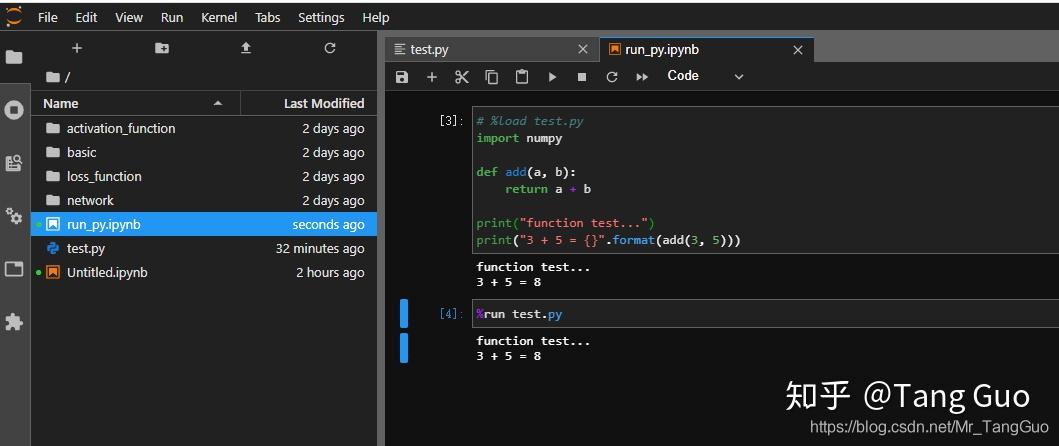
Task: Create a new folder with folder-plus icon
Action: [x=162, y=48]
